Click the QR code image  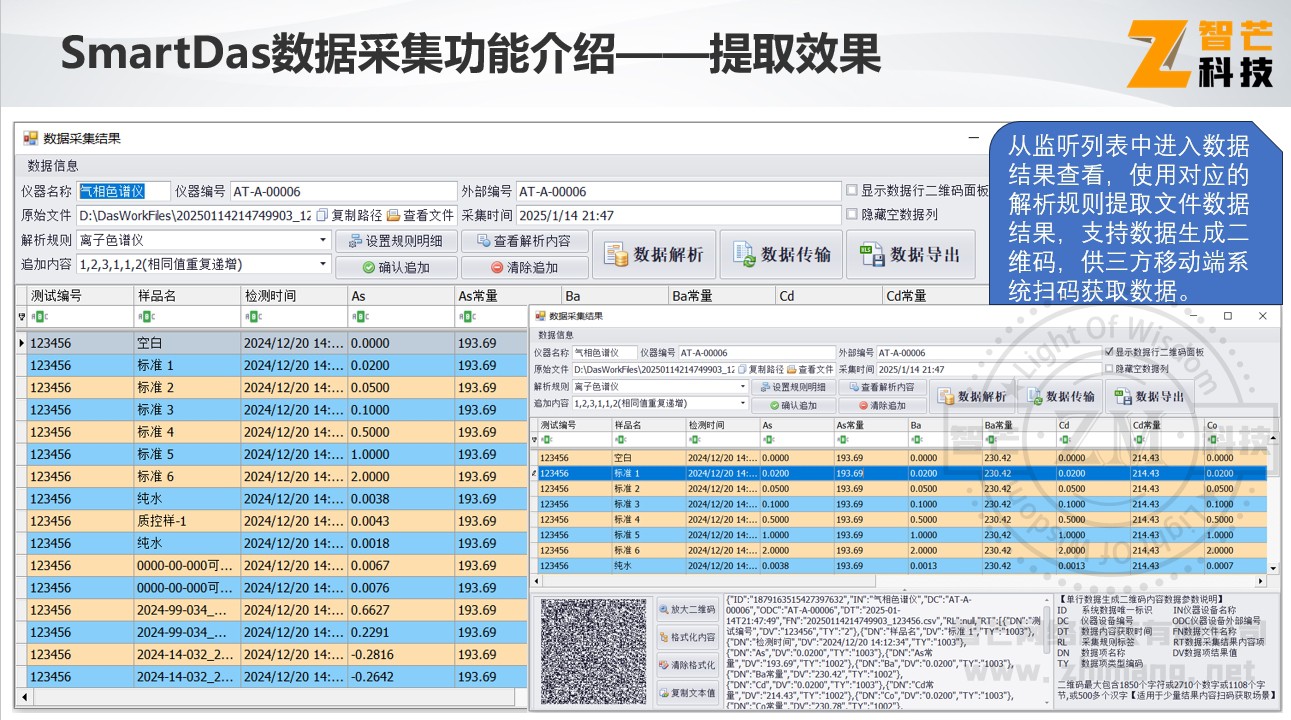[x=595, y=650]
